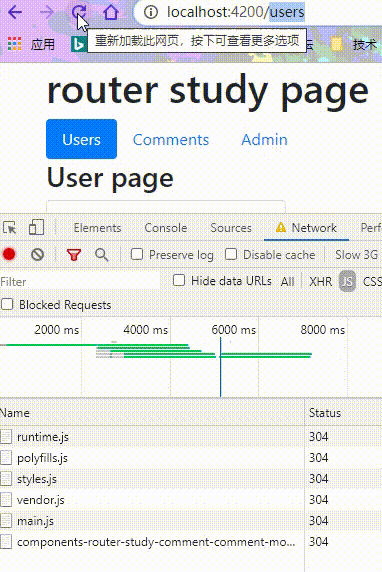Click the router study page heading
The height and width of the screenshot is (572, 382).
tap(208, 91)
